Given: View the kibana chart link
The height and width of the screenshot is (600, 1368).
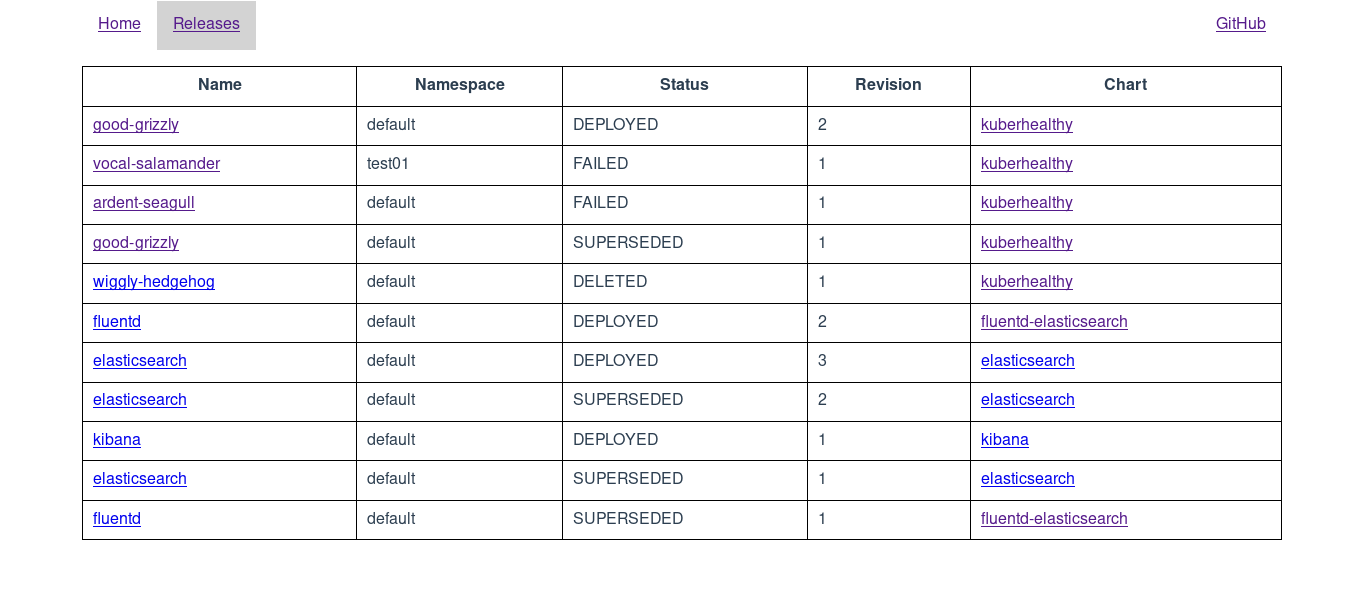Looking at the screenshot, I should (1004, 439).
